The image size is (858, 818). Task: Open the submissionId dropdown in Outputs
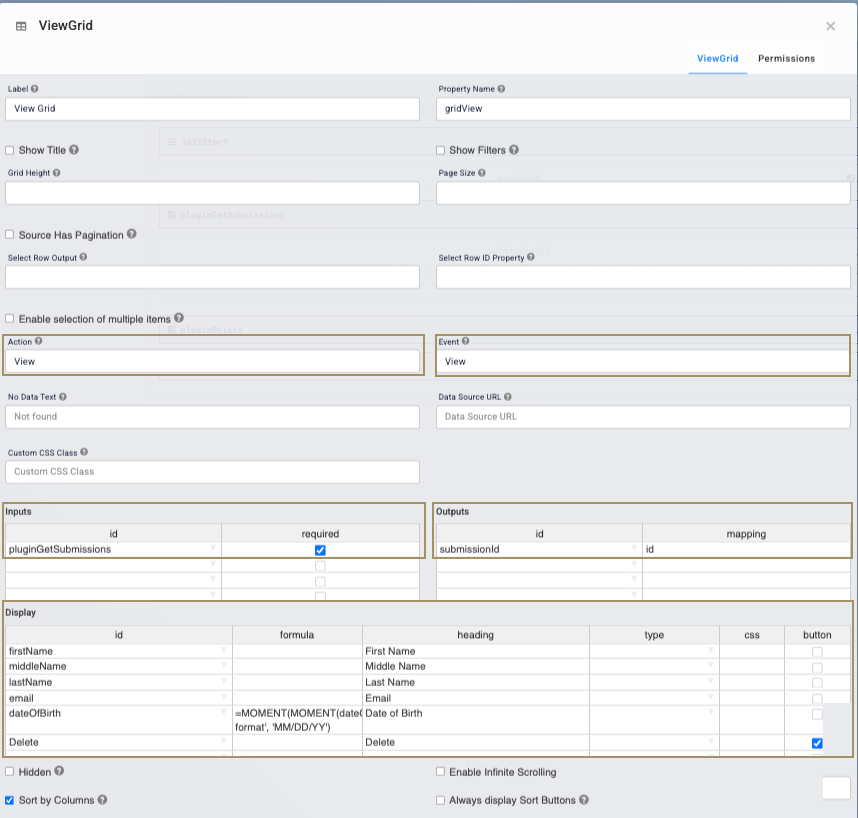[632, 550]
